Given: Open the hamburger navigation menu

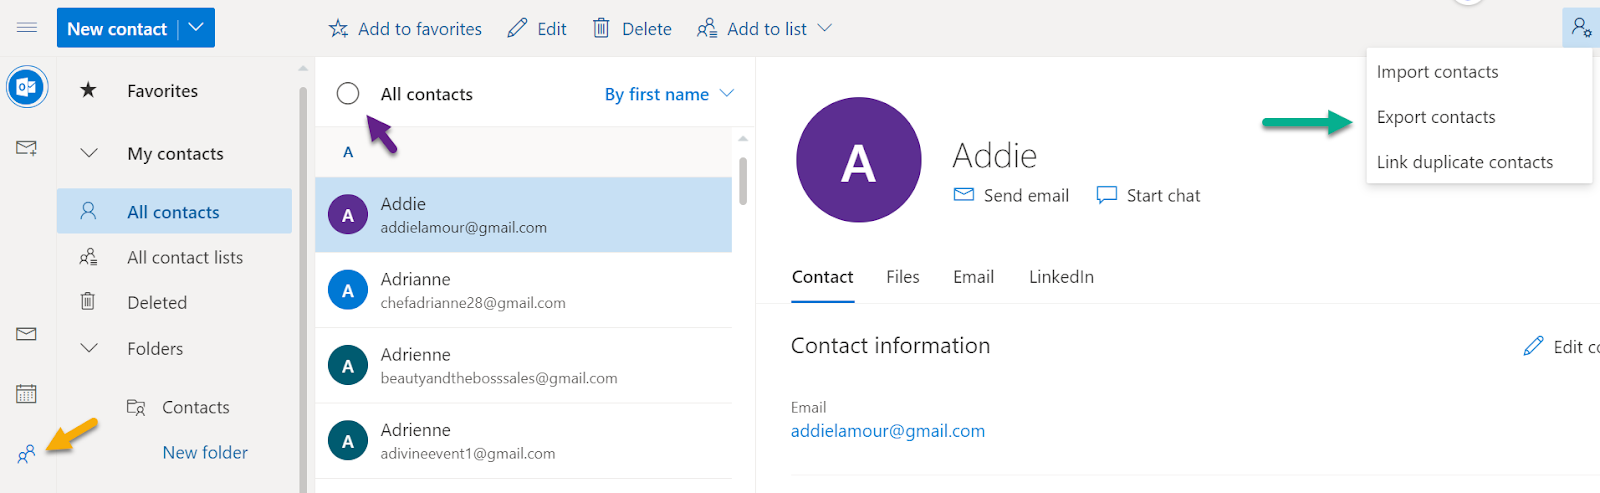Looking at the screenshot, I should click(x=27, y=27).
